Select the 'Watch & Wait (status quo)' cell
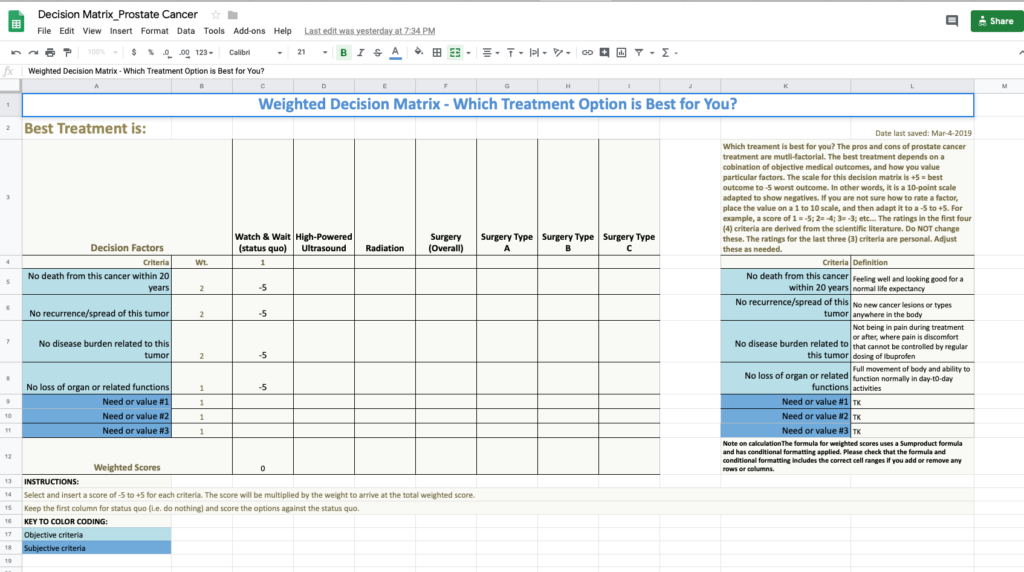This screenshot has width=1024, height=572. point(263,197)
